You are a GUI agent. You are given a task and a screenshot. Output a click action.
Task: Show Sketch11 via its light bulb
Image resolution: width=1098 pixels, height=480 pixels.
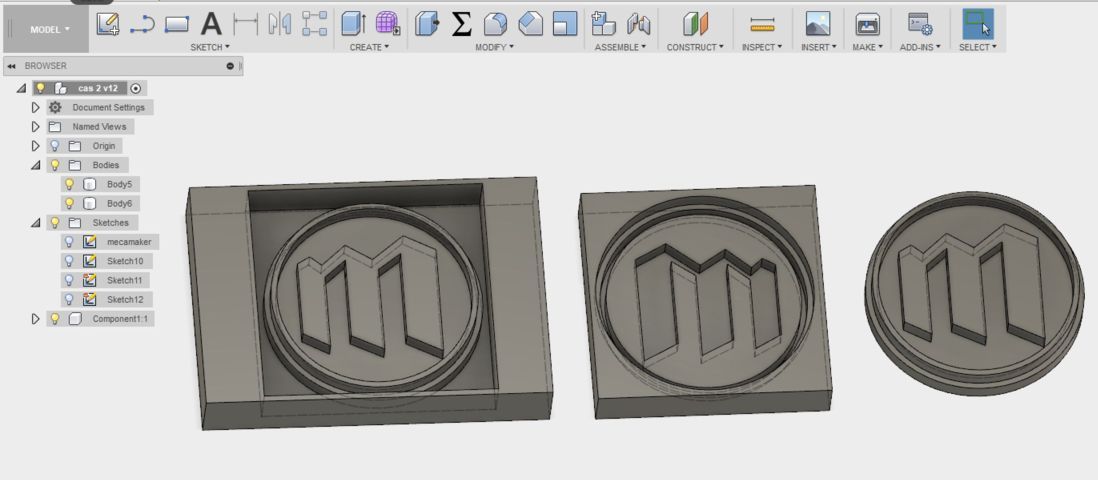[x=69, y=280]
